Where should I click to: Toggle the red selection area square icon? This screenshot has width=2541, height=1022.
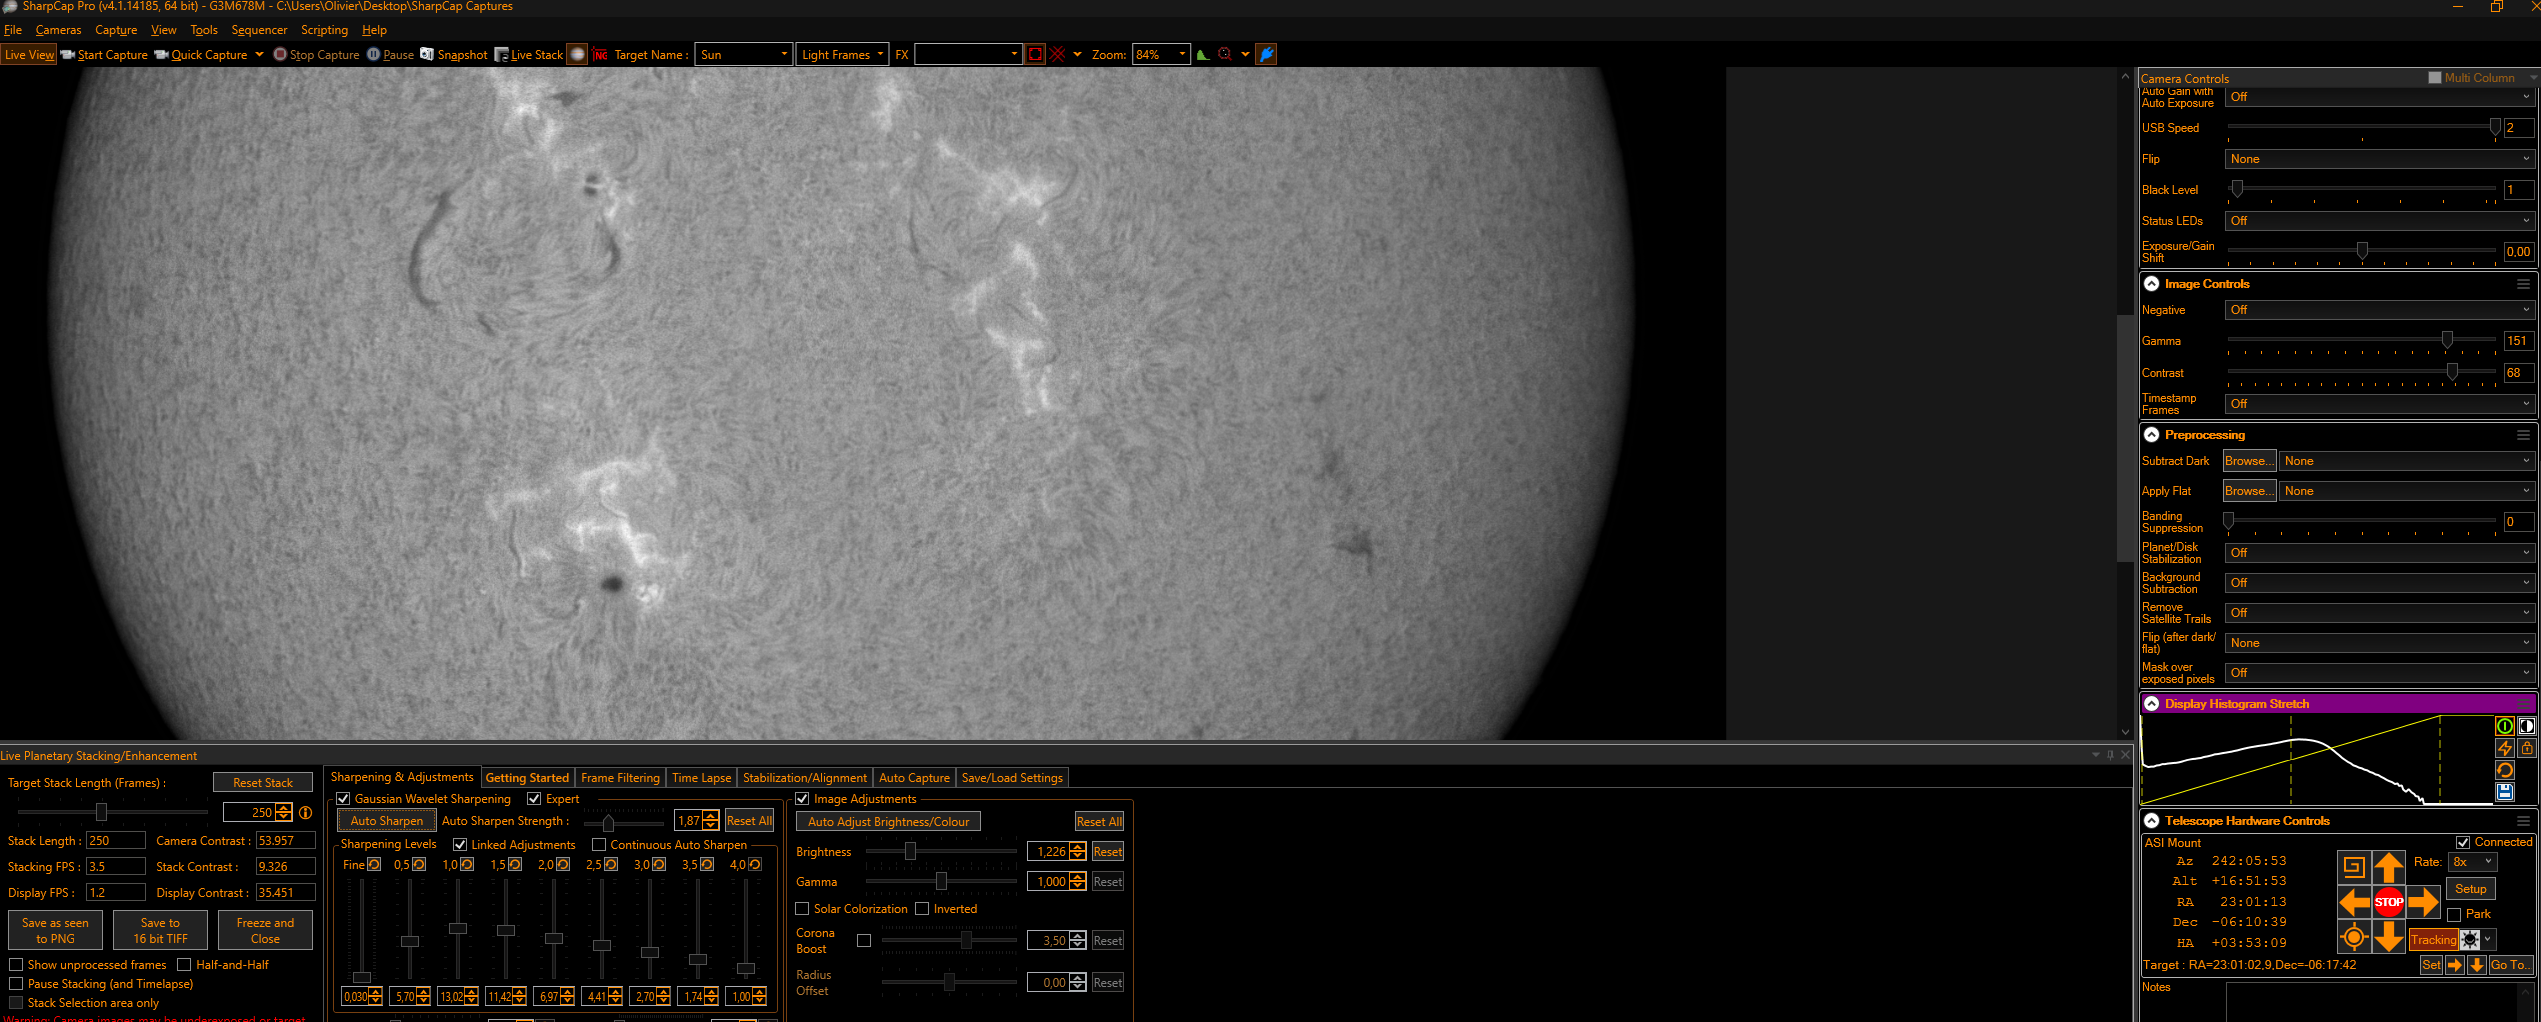1035,55
